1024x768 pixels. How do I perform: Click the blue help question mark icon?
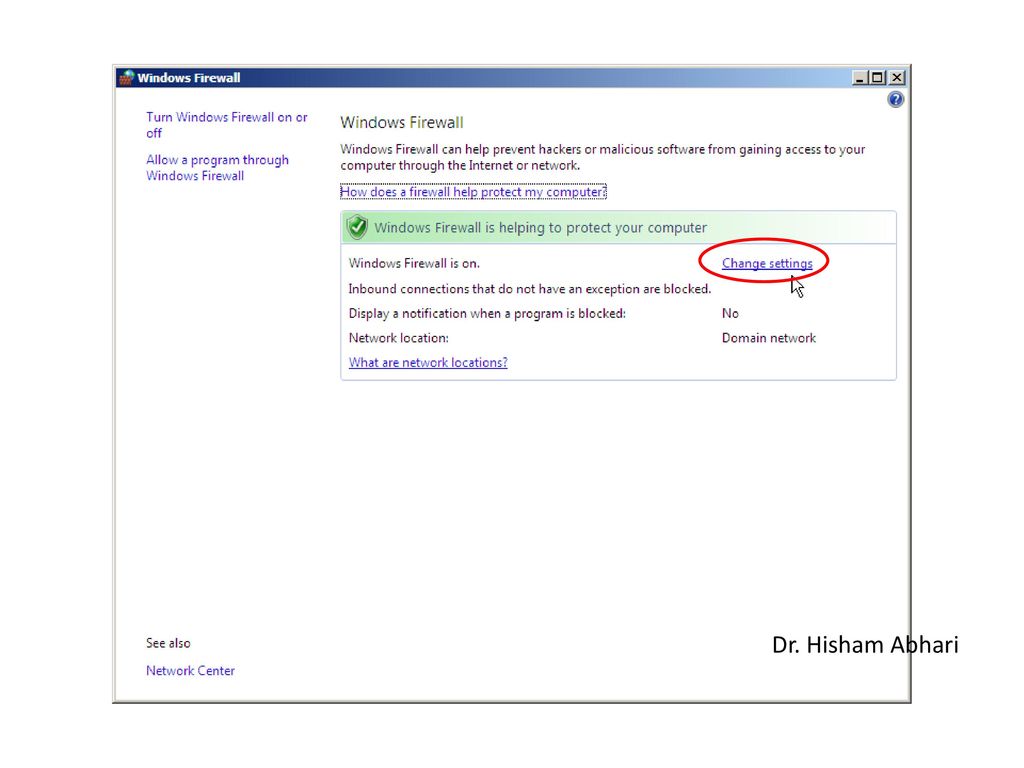pyautogui.click(x=895, y=99)
